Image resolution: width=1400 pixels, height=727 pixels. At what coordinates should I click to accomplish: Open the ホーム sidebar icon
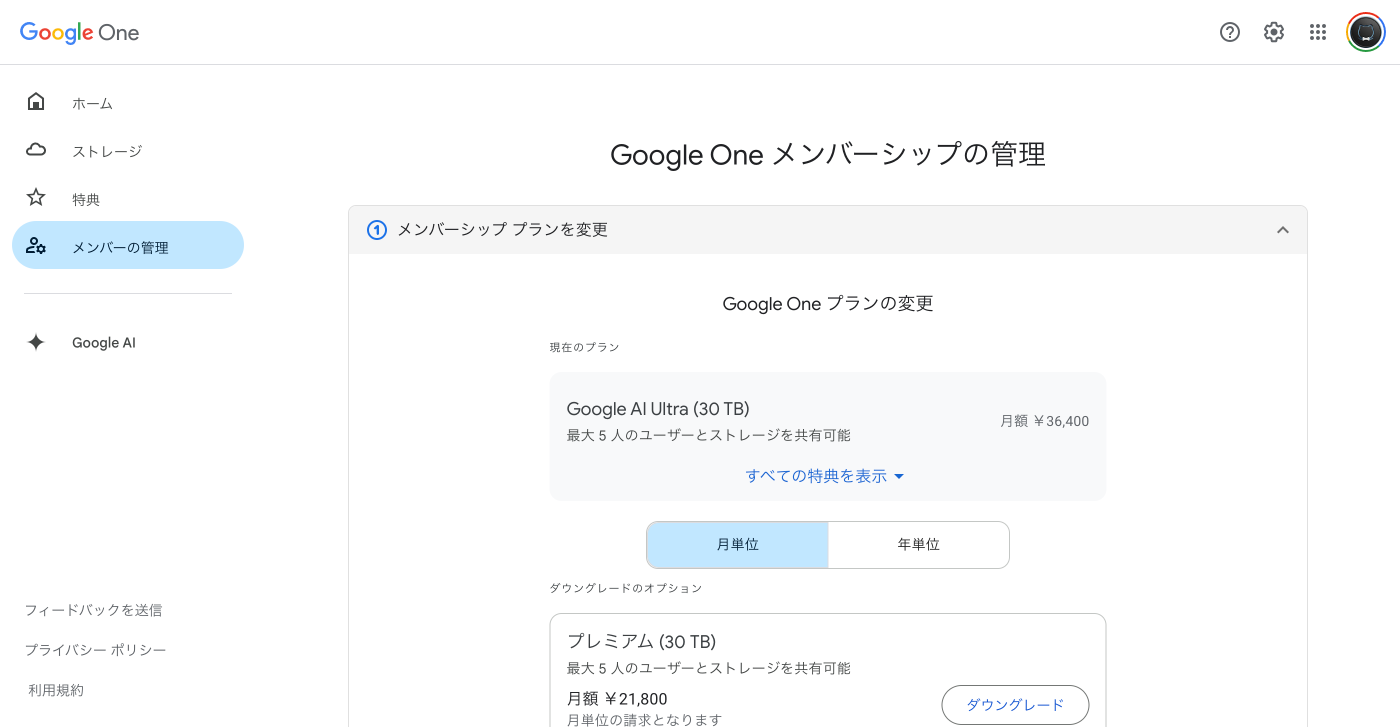coord(36,101)
